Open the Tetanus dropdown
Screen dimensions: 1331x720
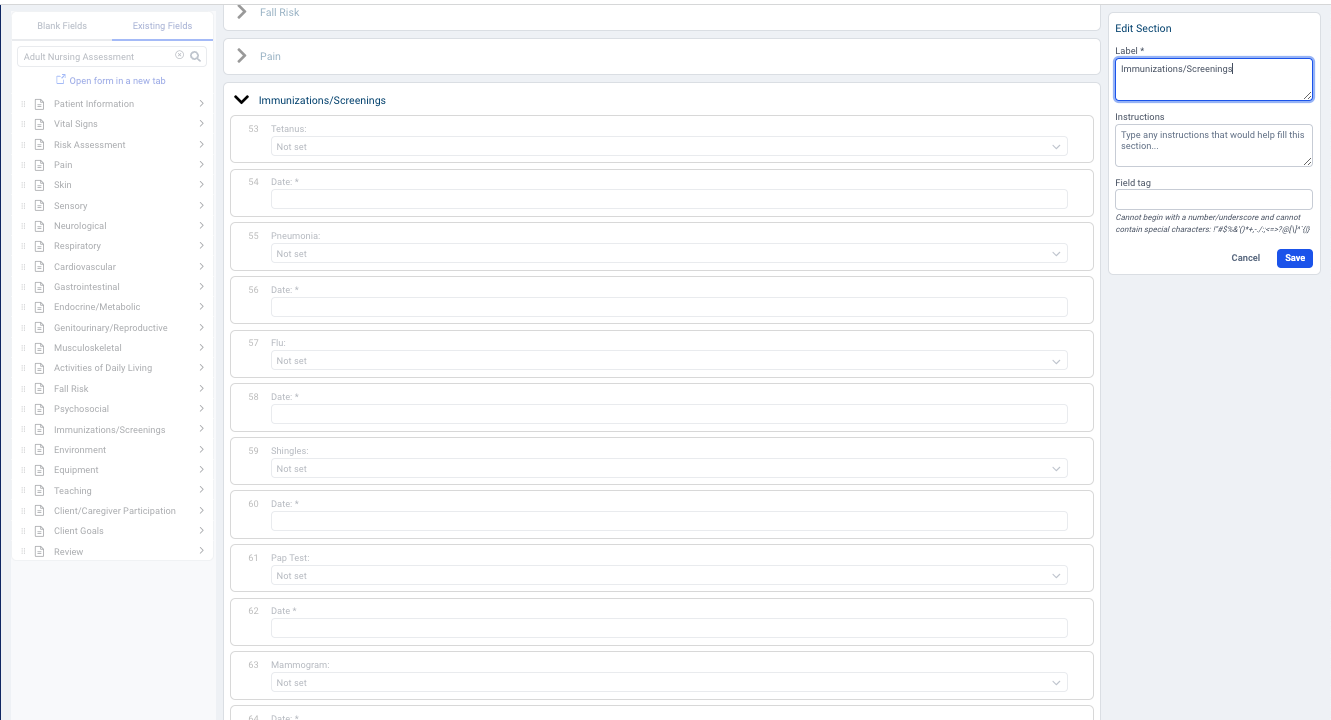pyautogui.click(x=669, y=147)
